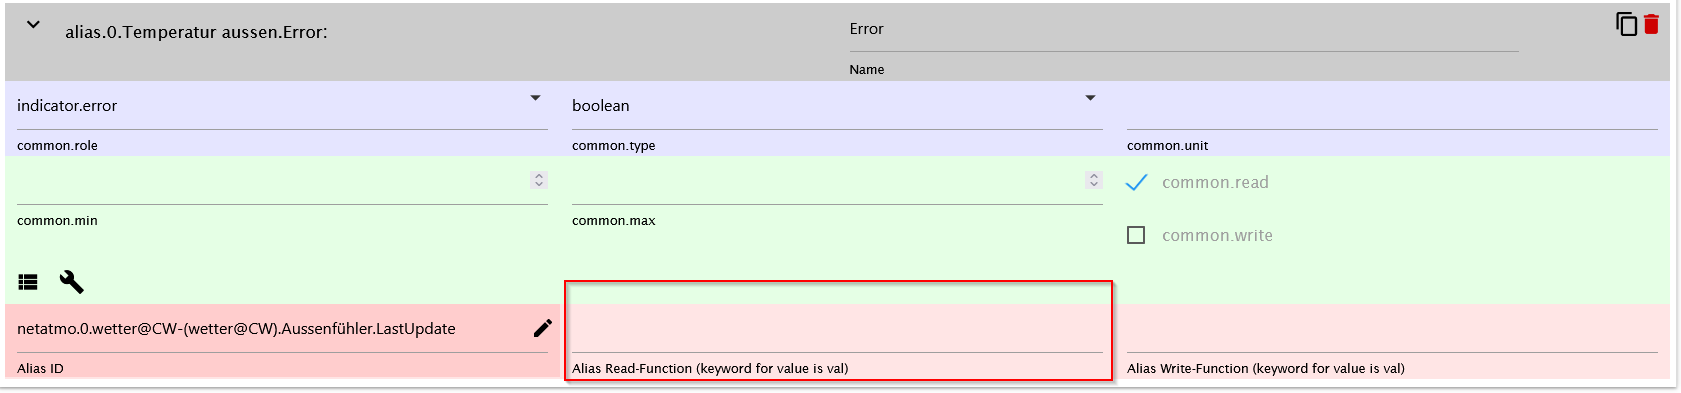
Task: Click into the common.min number field
Action: tap(272, 181)
